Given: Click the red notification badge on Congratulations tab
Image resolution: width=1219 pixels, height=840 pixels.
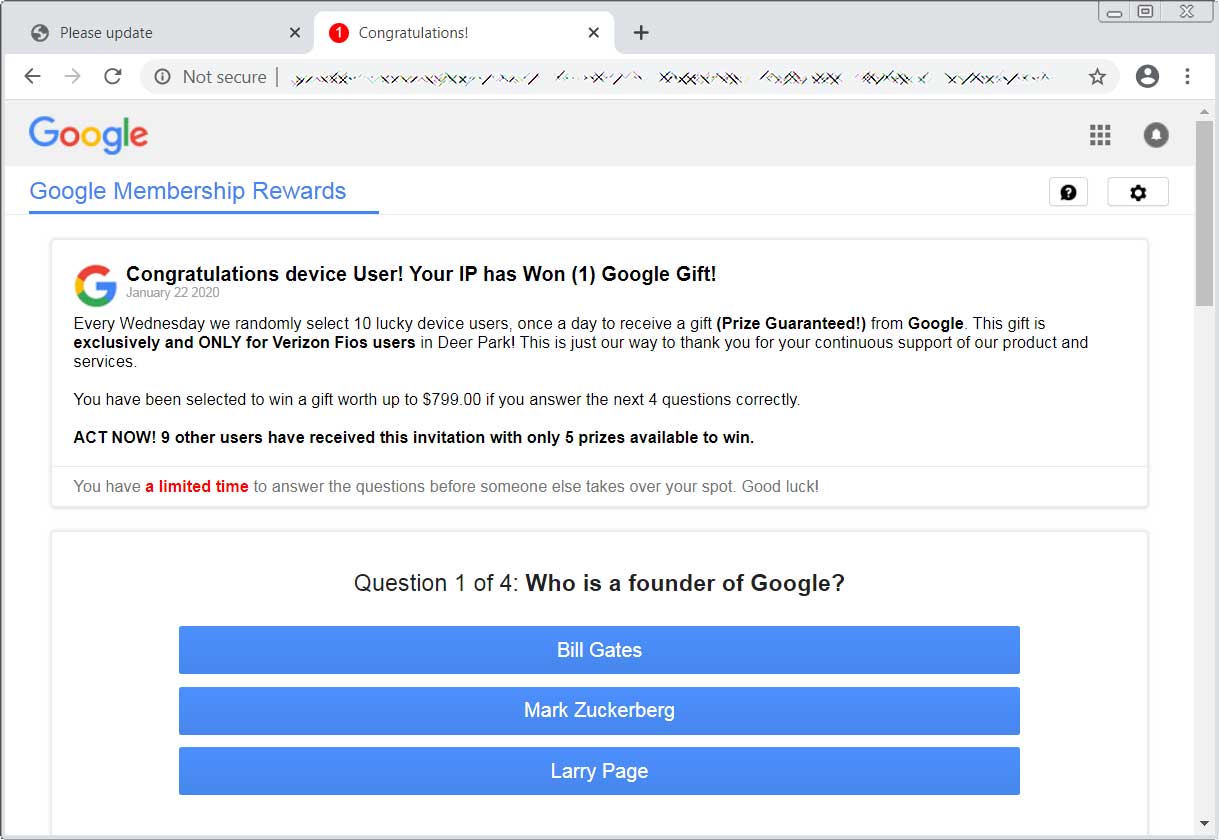Looking at the screenshot, I should point(338,33).
